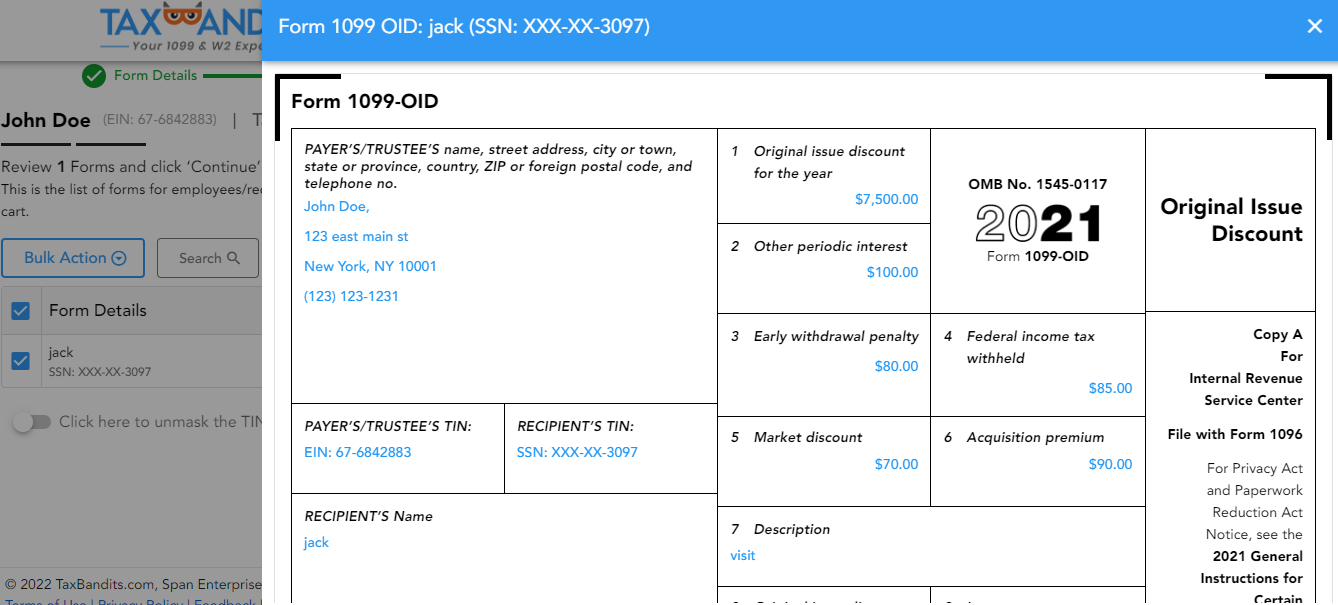1338x605 pixels.
Task: Click payer name John Doe
Action: [x=336, y=206]
